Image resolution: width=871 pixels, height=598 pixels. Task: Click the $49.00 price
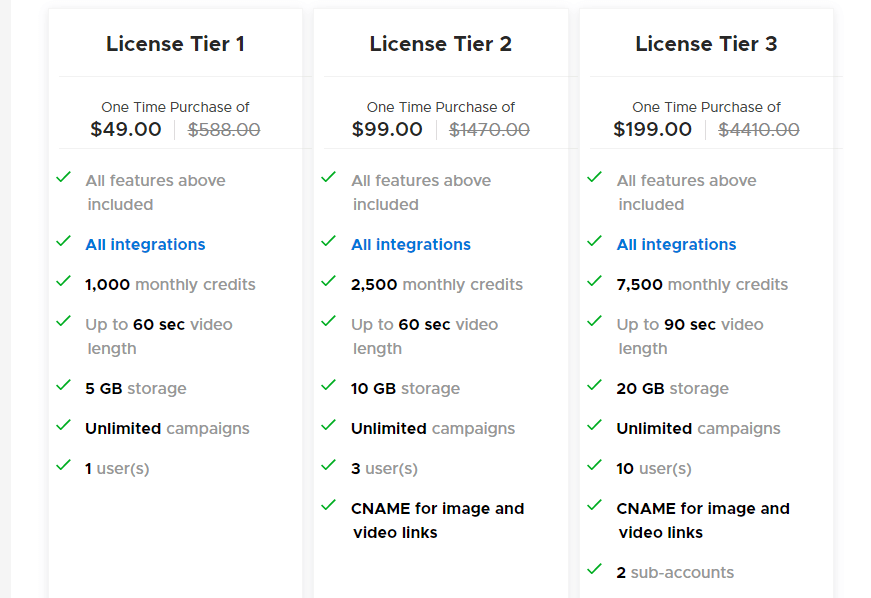126,129
